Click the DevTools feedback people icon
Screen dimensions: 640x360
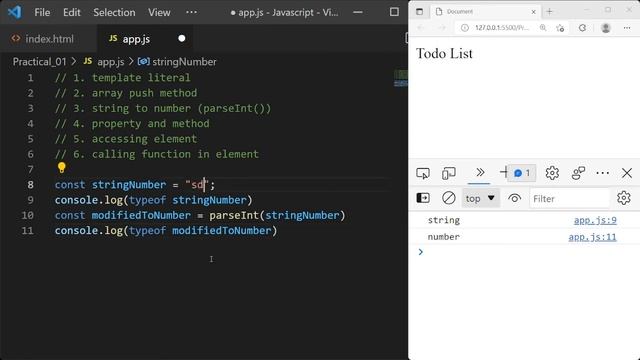click(x=578, y=173)
